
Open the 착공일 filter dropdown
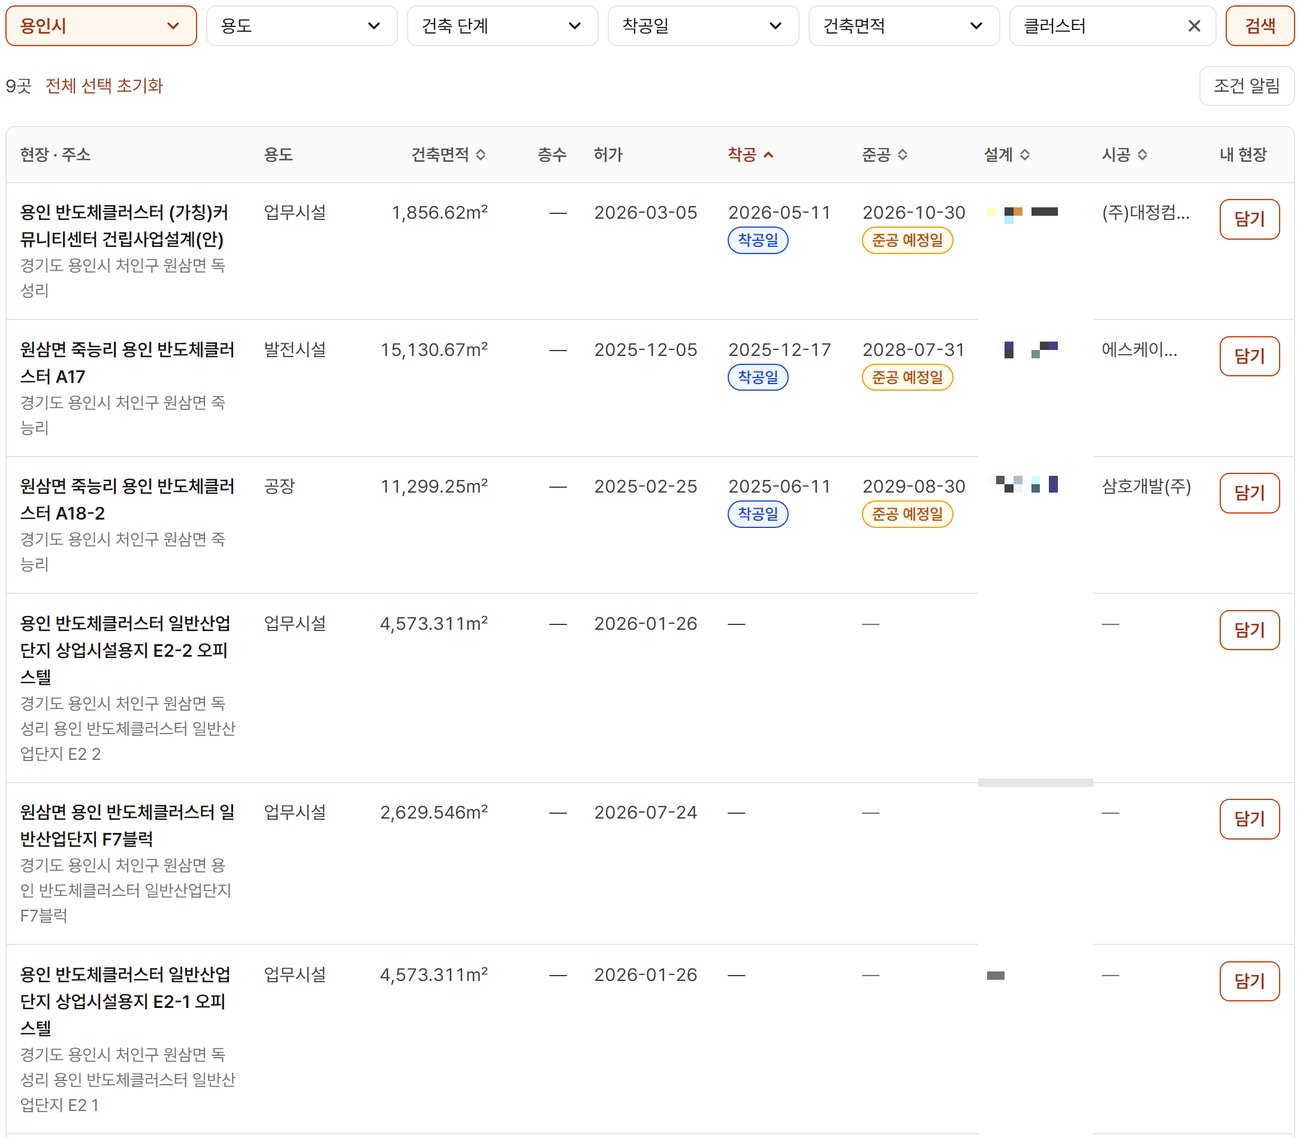click(x=703, y=26)
